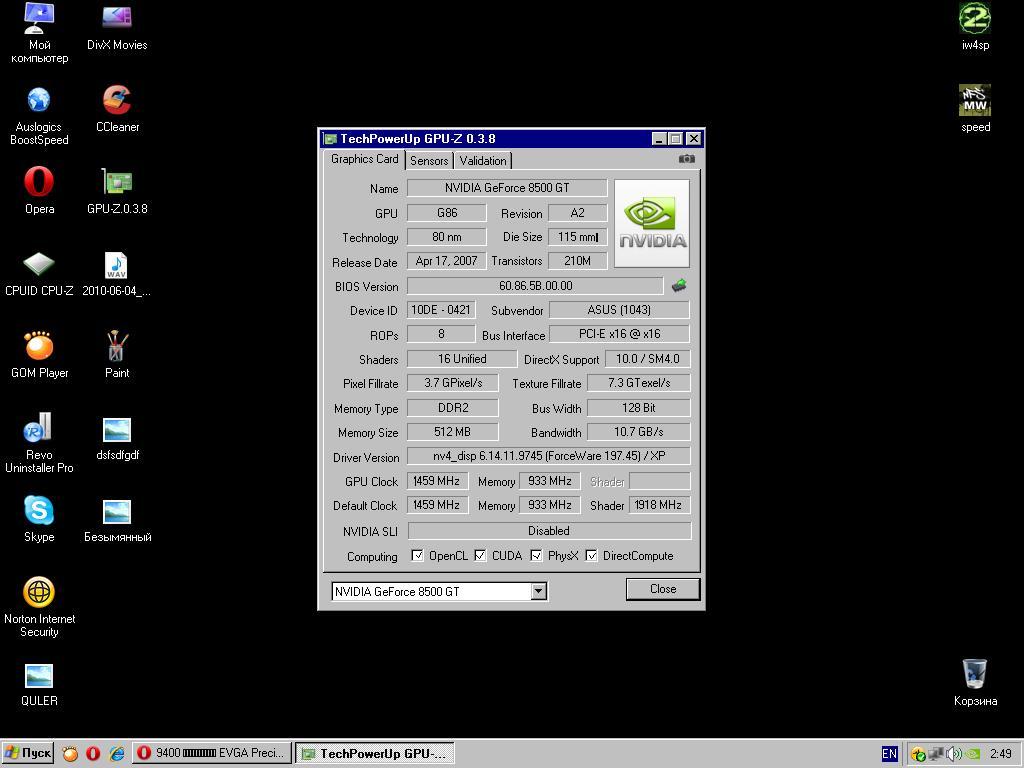Click the NVIDIA logo image
This screenshot has height=768, width=1024.
point(651,223)
